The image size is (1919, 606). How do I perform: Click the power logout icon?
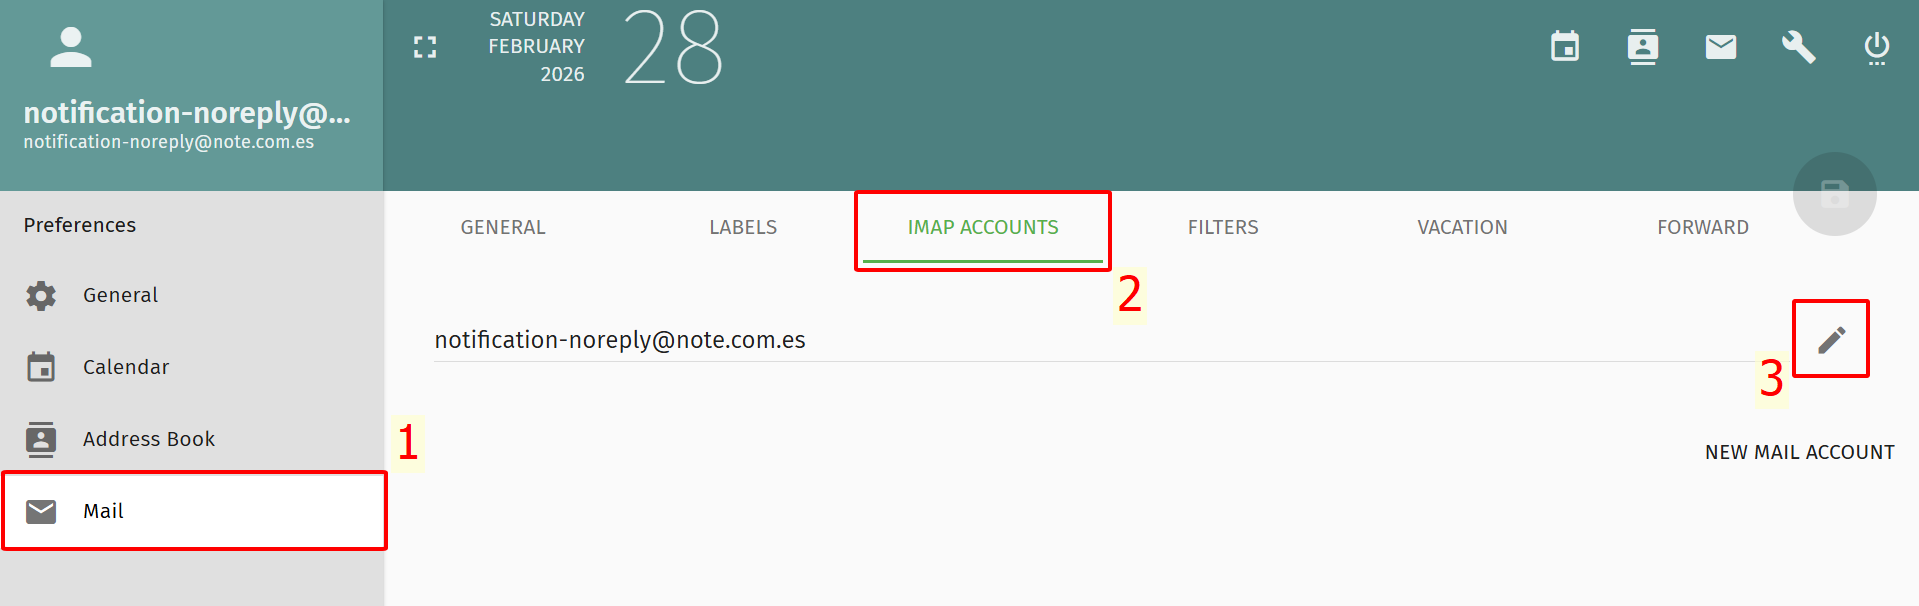click(x=1876, y=47)
